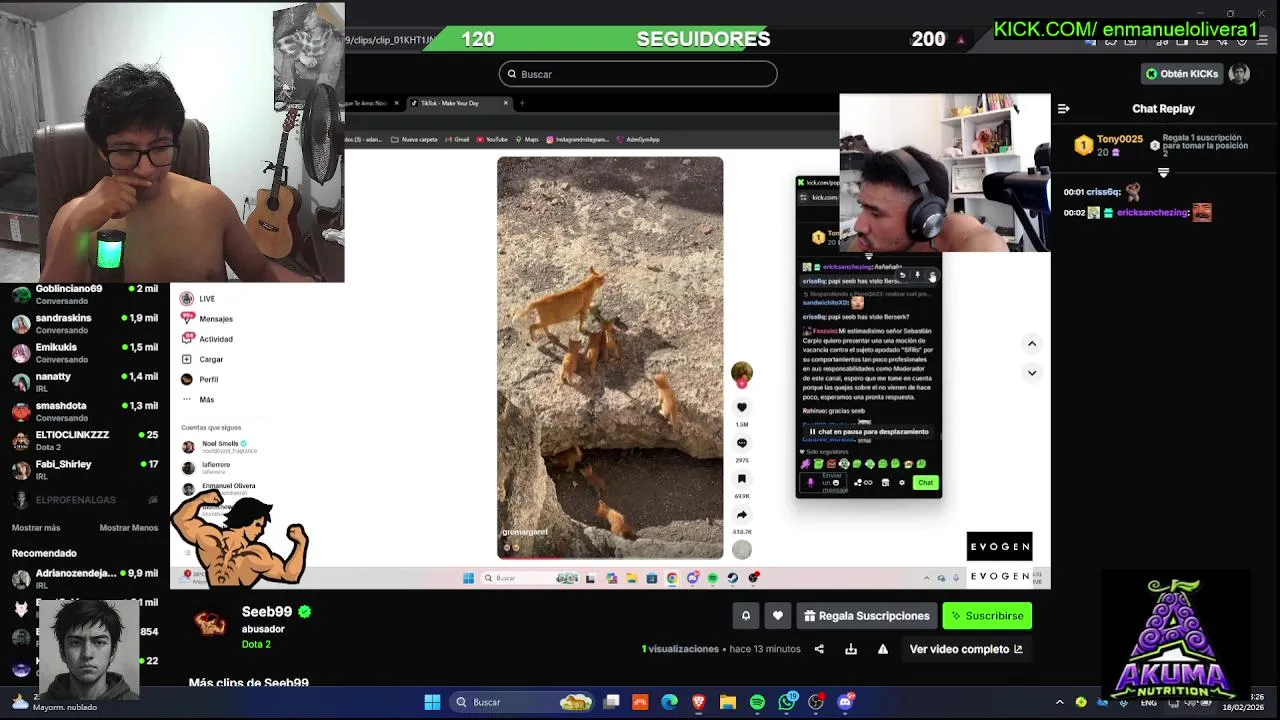Click Mostrar más in the sidebar
The height and width of the screenshot is (720, 1280).
point(36,528)
